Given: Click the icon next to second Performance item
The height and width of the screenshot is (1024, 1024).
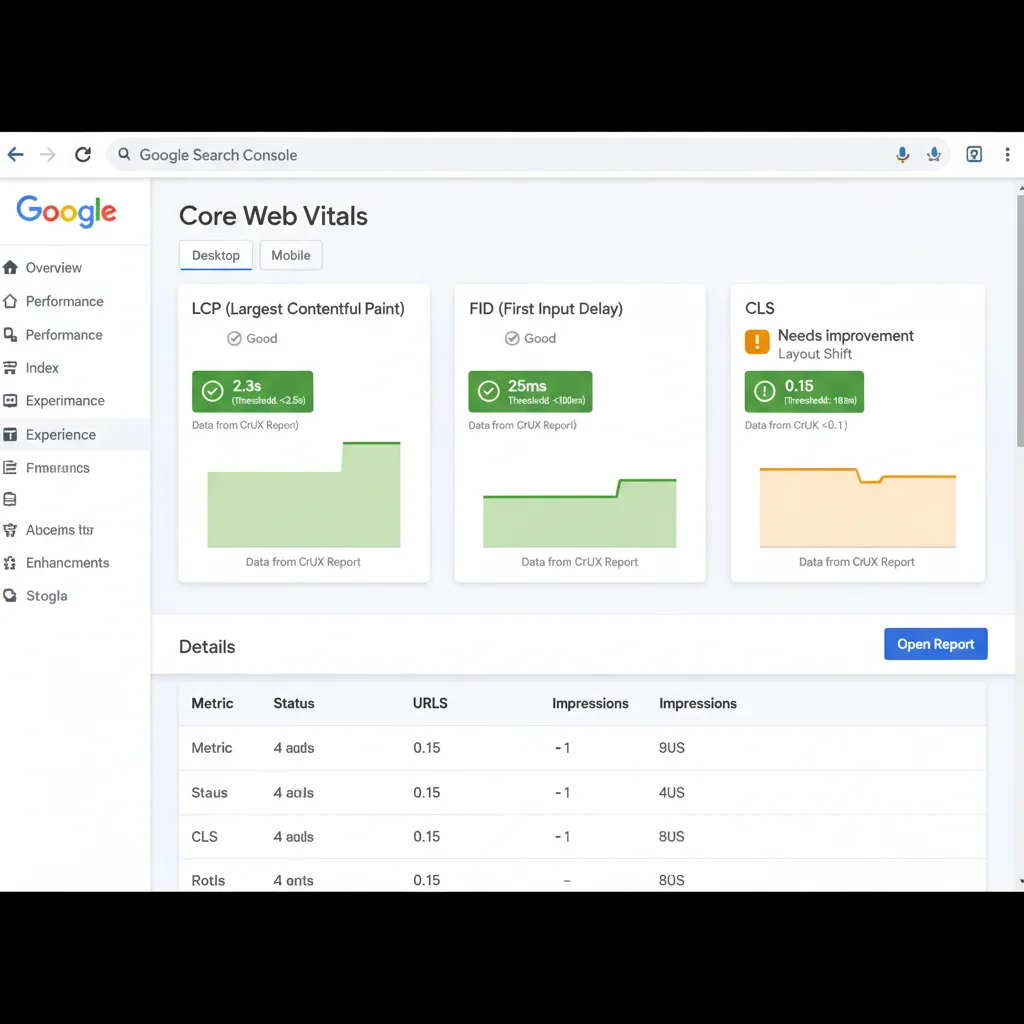Looking at the screenshot, I should tap(10, 335).
